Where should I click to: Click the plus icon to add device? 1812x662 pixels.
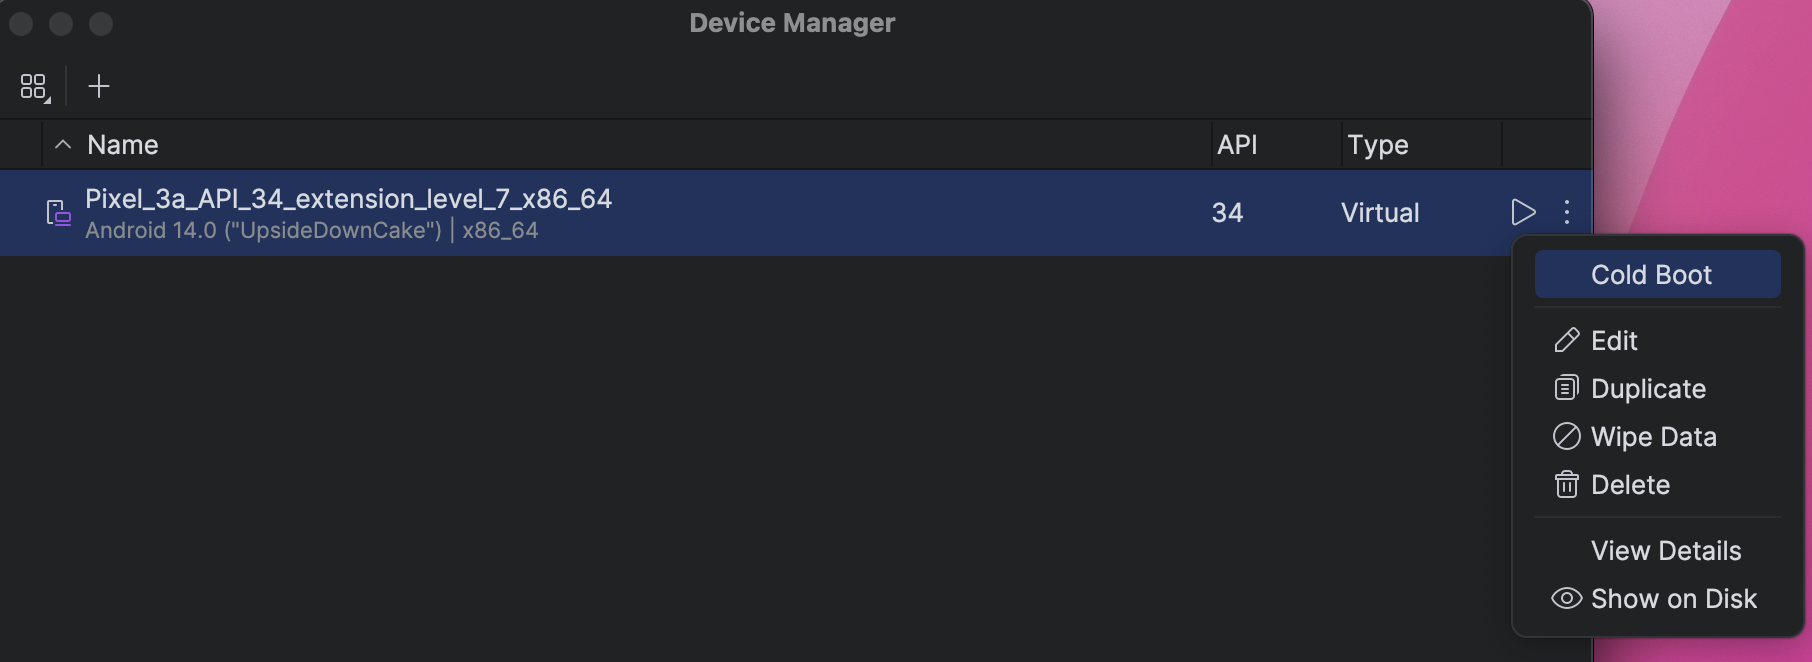(99, 87)
